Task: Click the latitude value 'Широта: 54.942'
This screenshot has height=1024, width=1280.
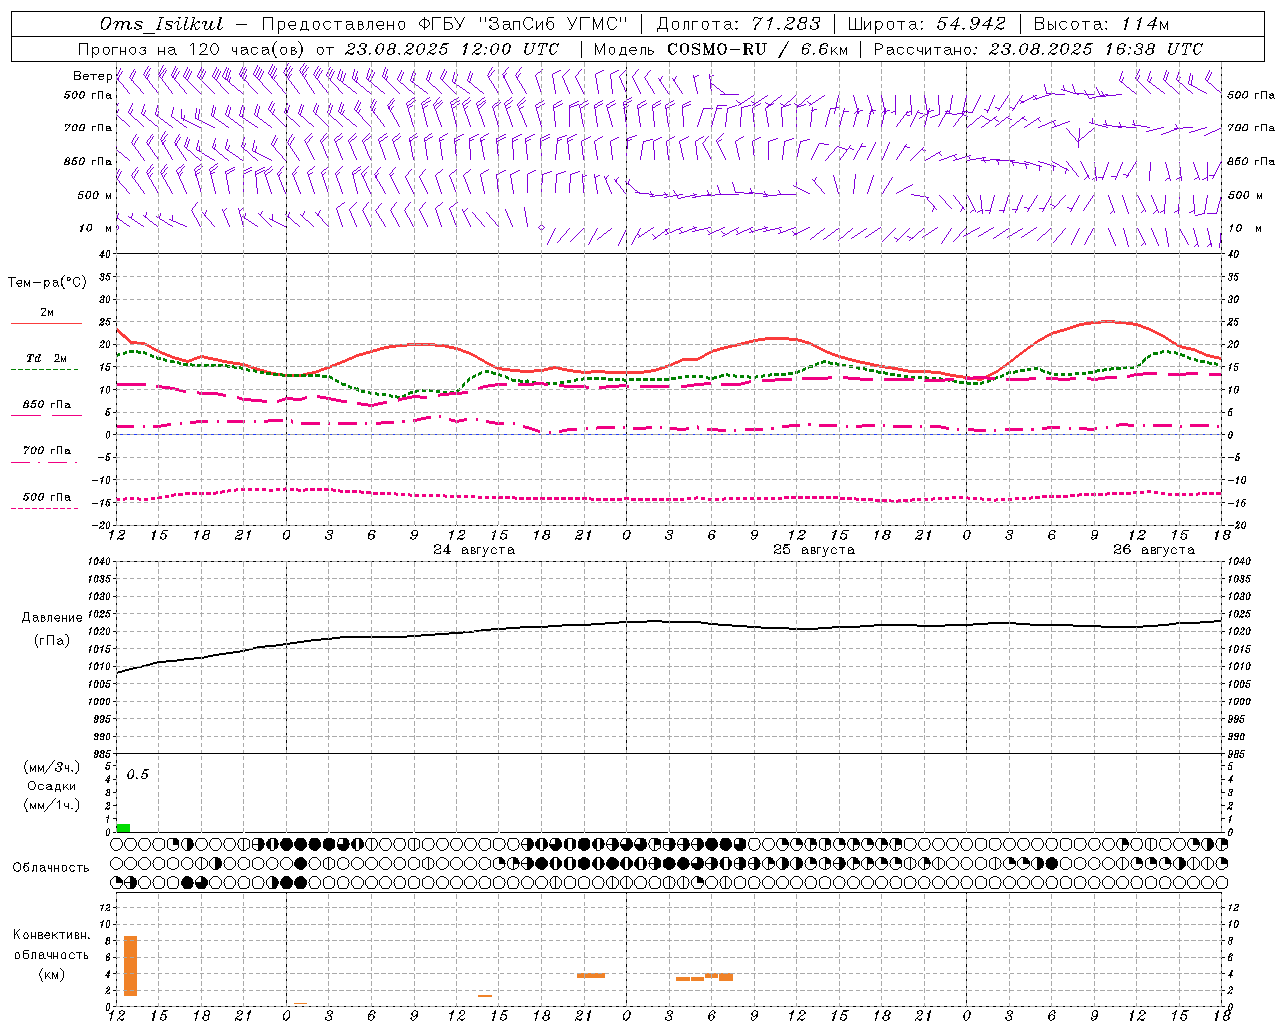Action: (x=927, y=24)
